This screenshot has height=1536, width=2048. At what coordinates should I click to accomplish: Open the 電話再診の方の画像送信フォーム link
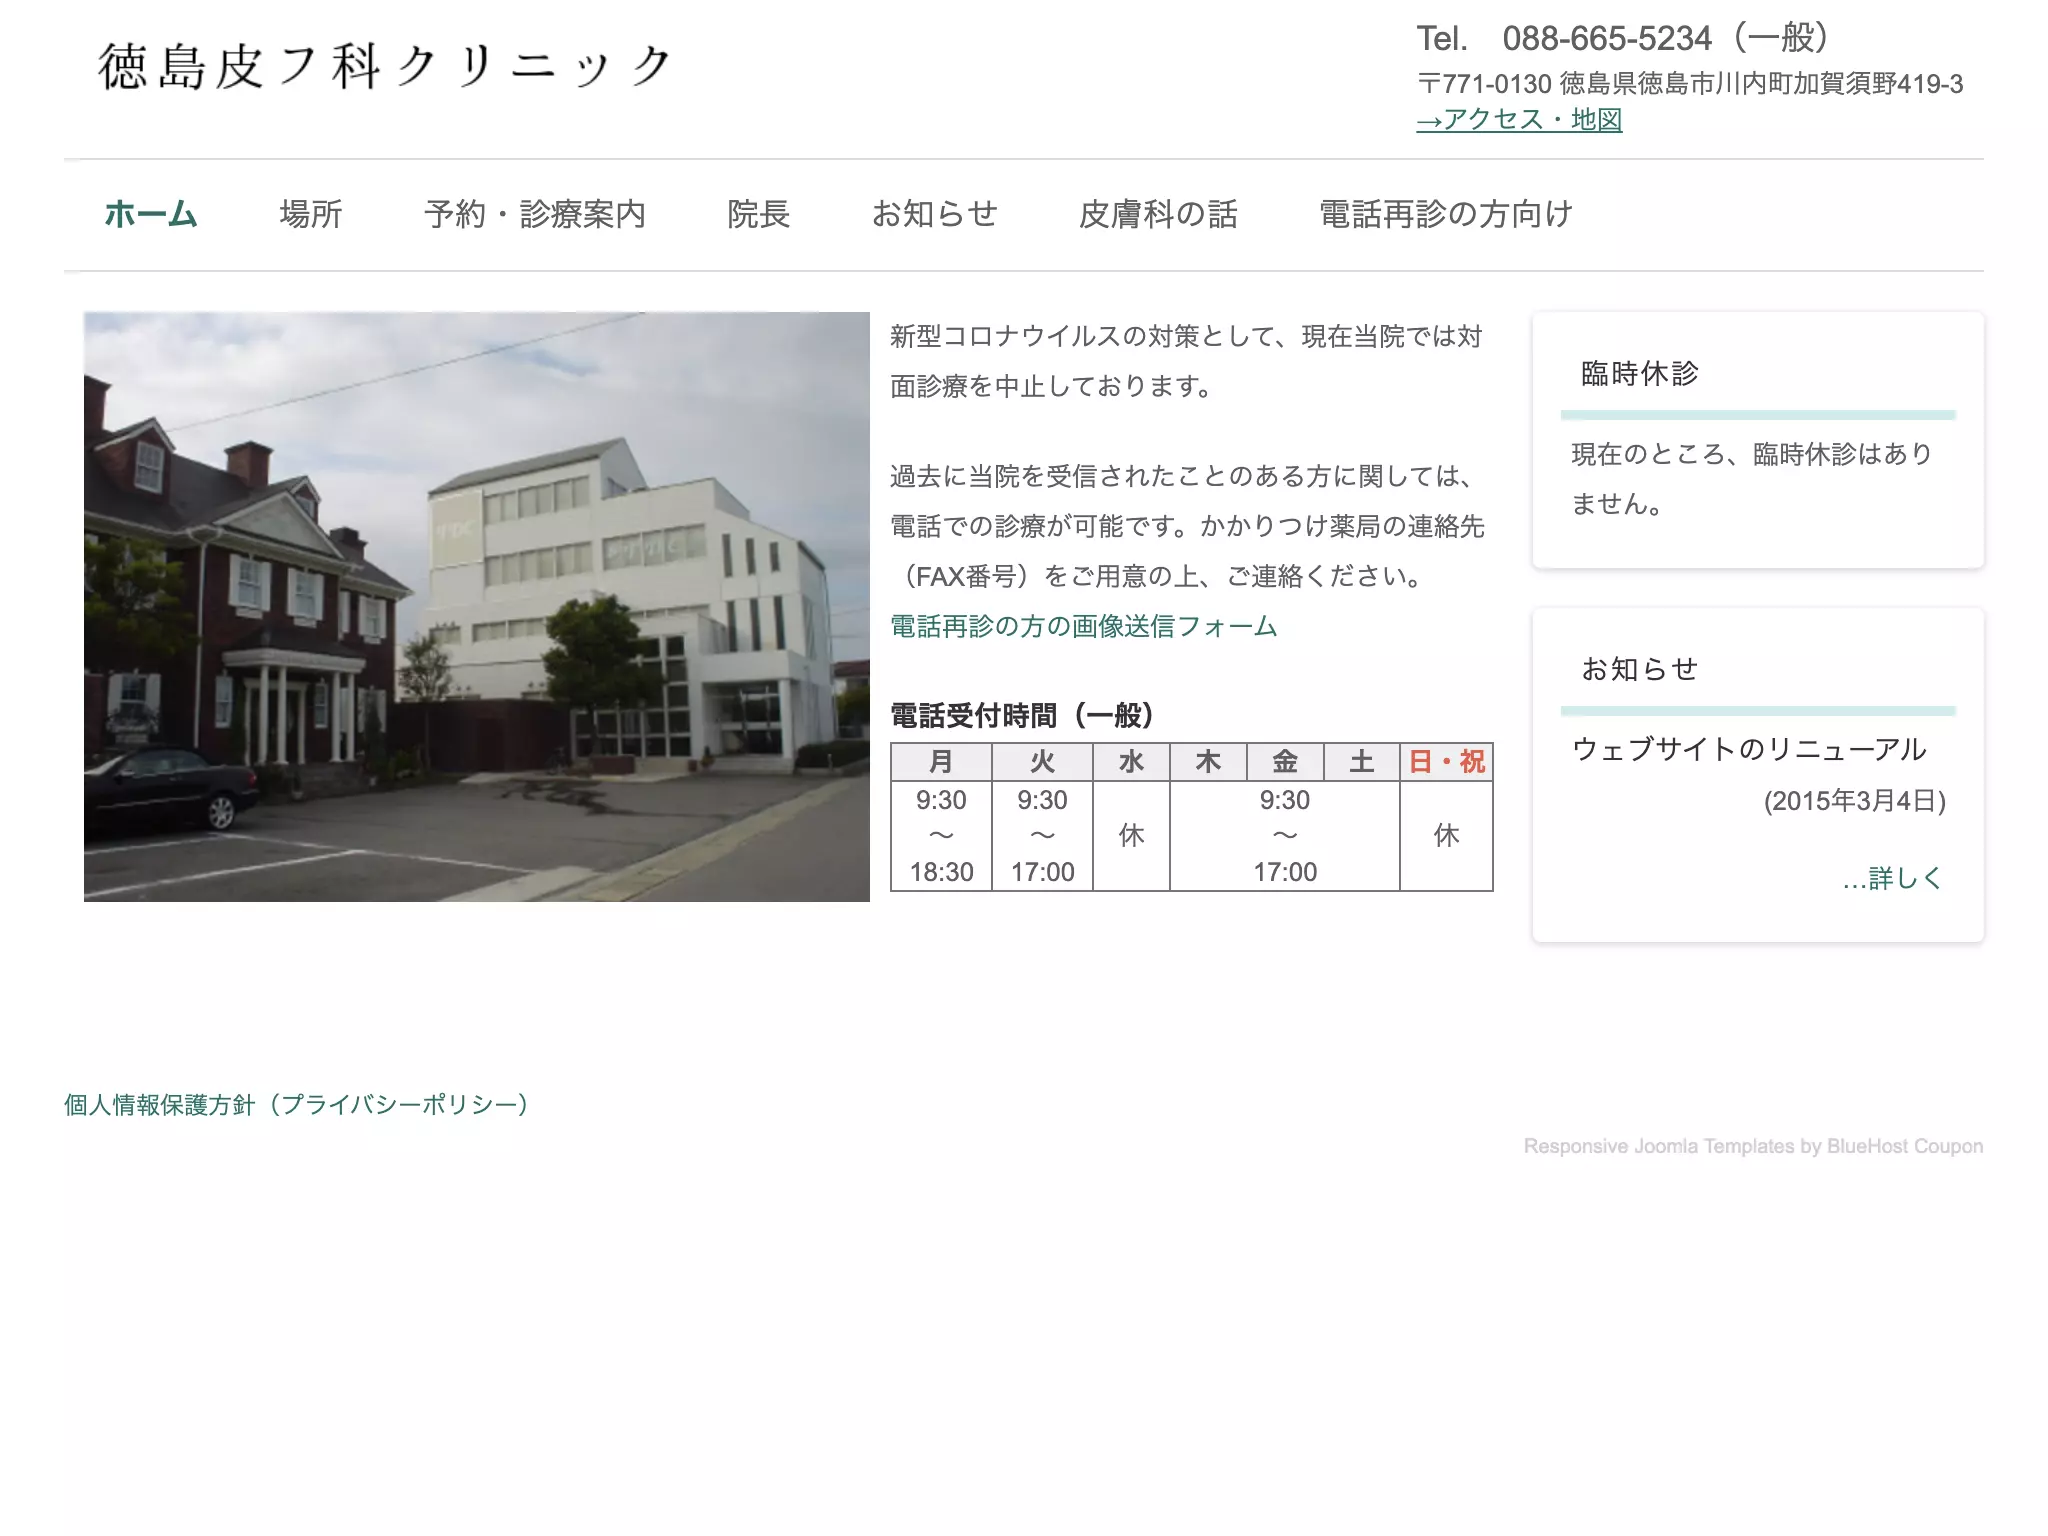coord(1084,626)
